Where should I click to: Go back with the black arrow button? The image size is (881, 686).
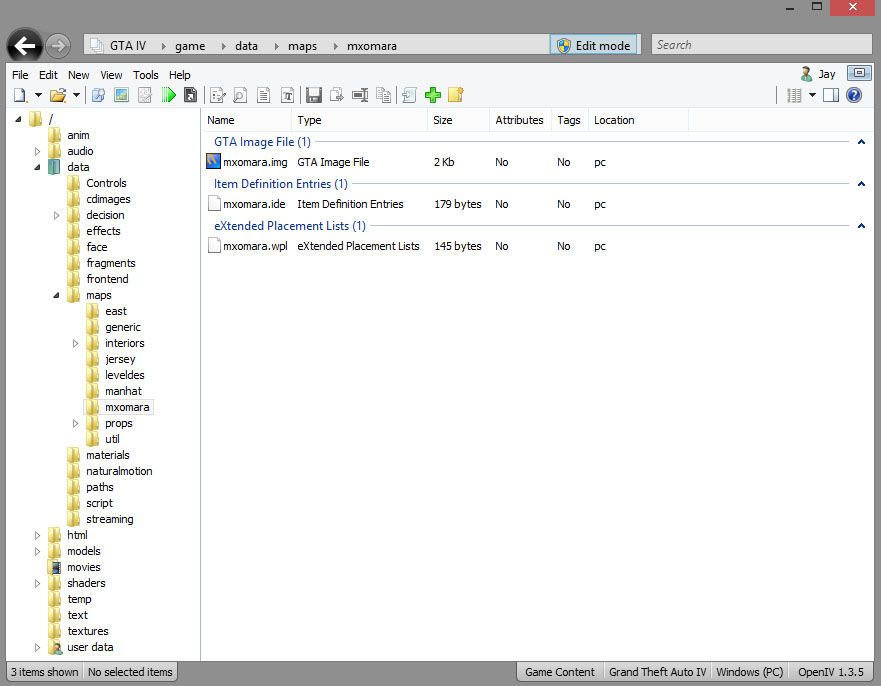(x=25, y=46)
